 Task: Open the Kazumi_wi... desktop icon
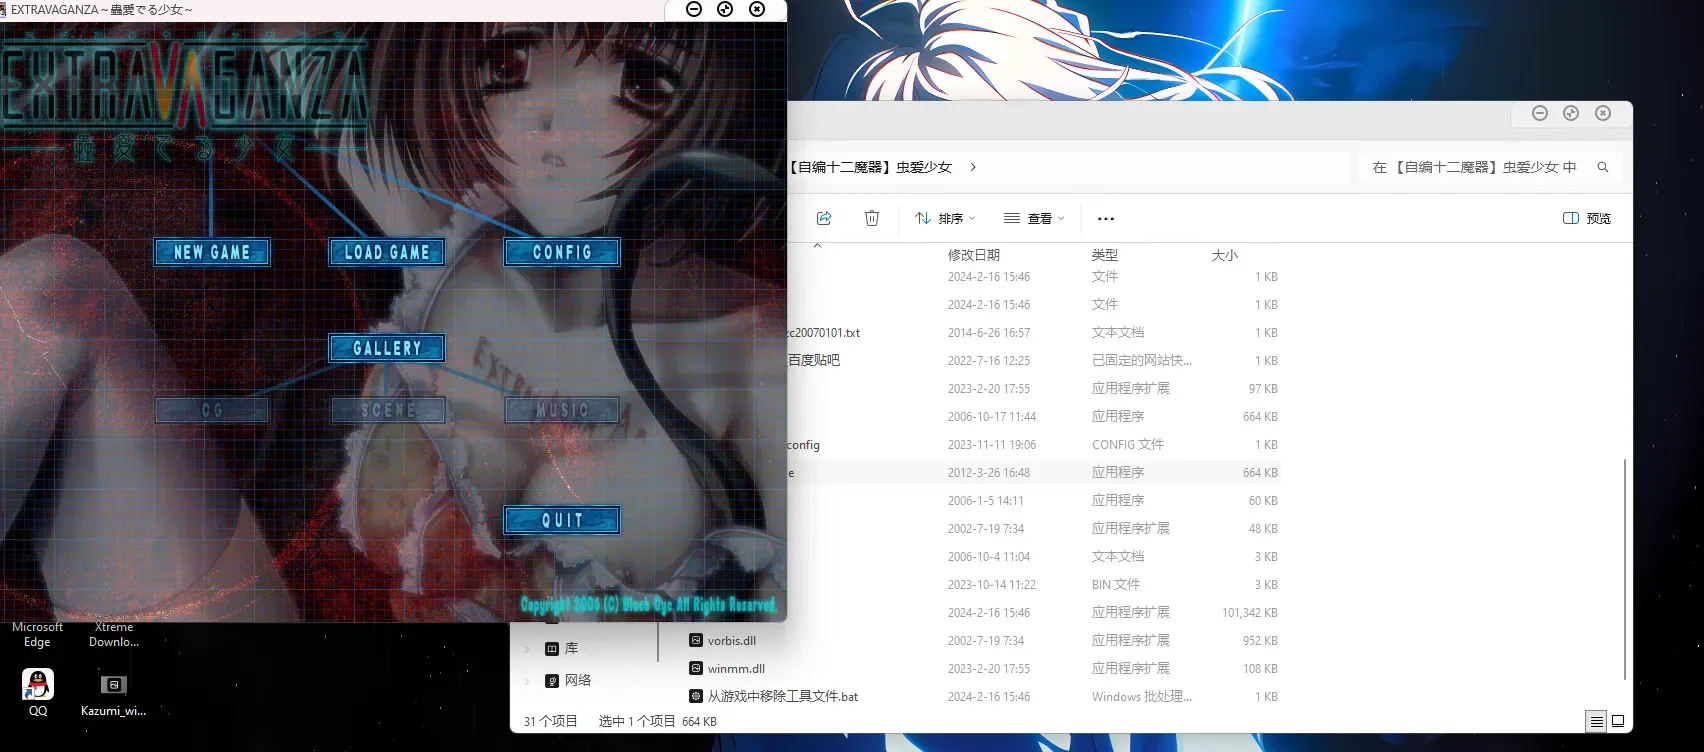(x=113, y=694)
